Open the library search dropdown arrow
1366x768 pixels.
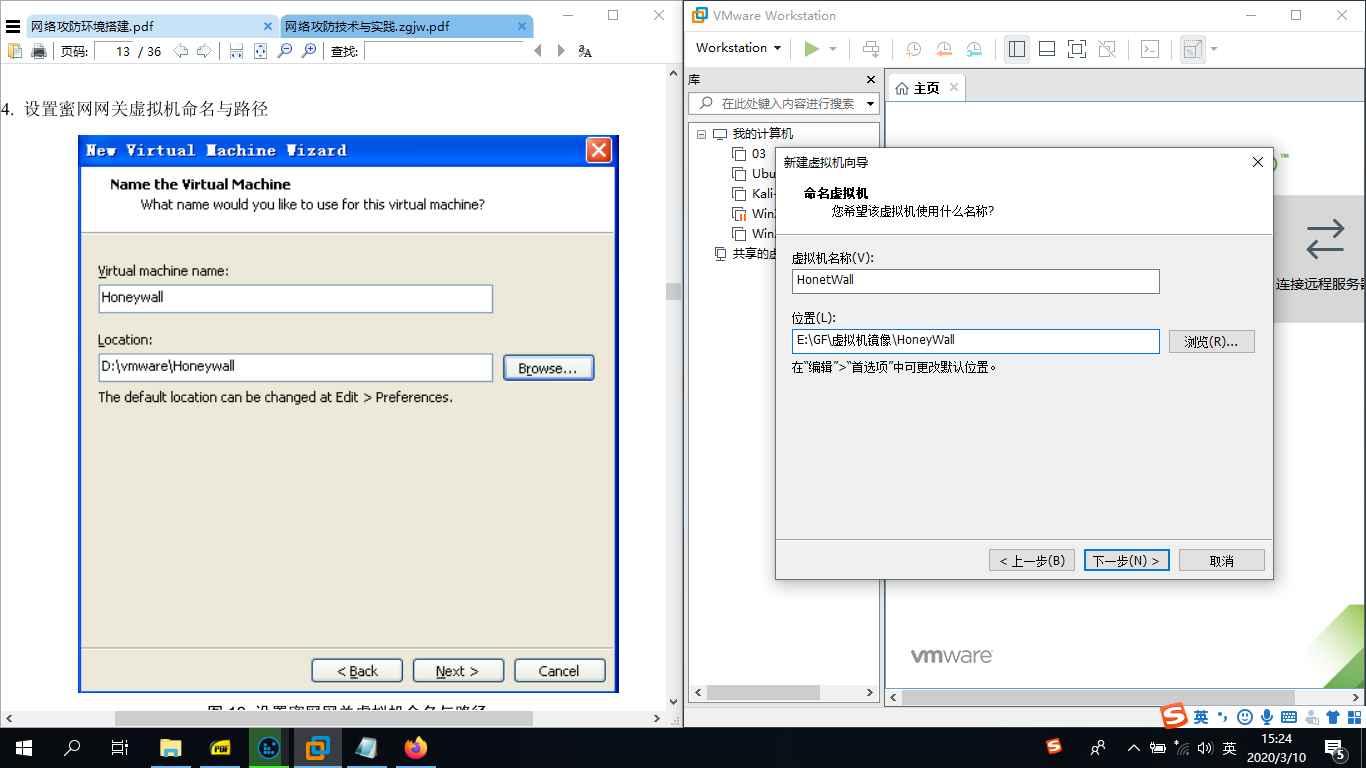870,103
